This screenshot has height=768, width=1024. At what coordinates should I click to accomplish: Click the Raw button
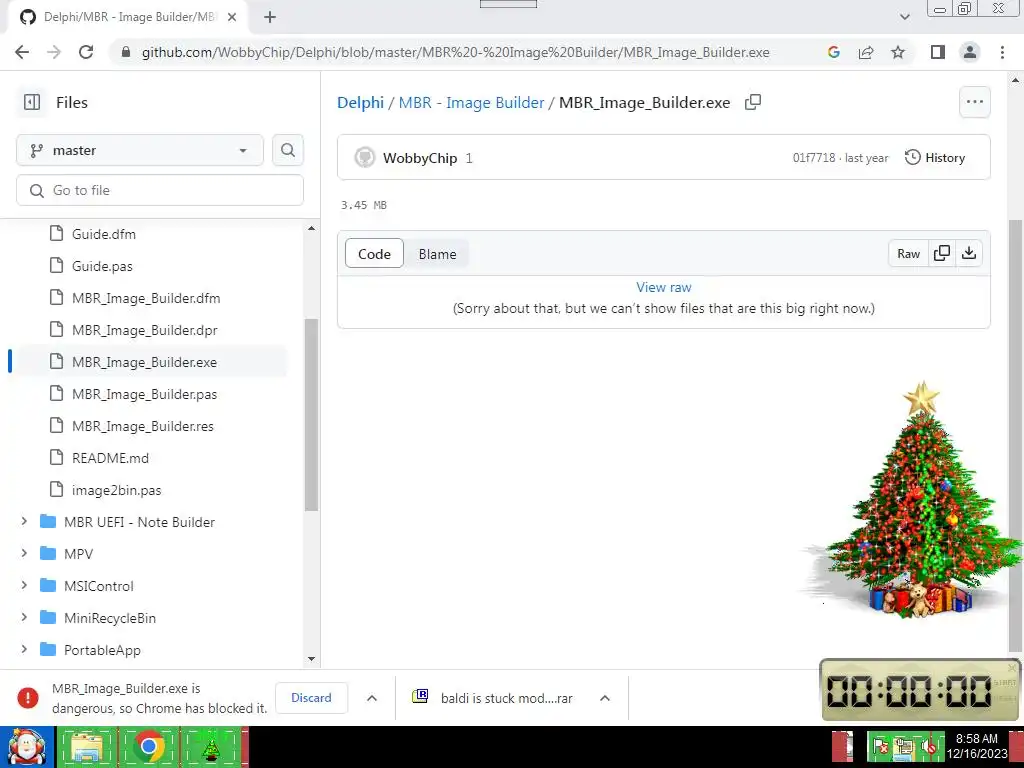coord(908,253)
